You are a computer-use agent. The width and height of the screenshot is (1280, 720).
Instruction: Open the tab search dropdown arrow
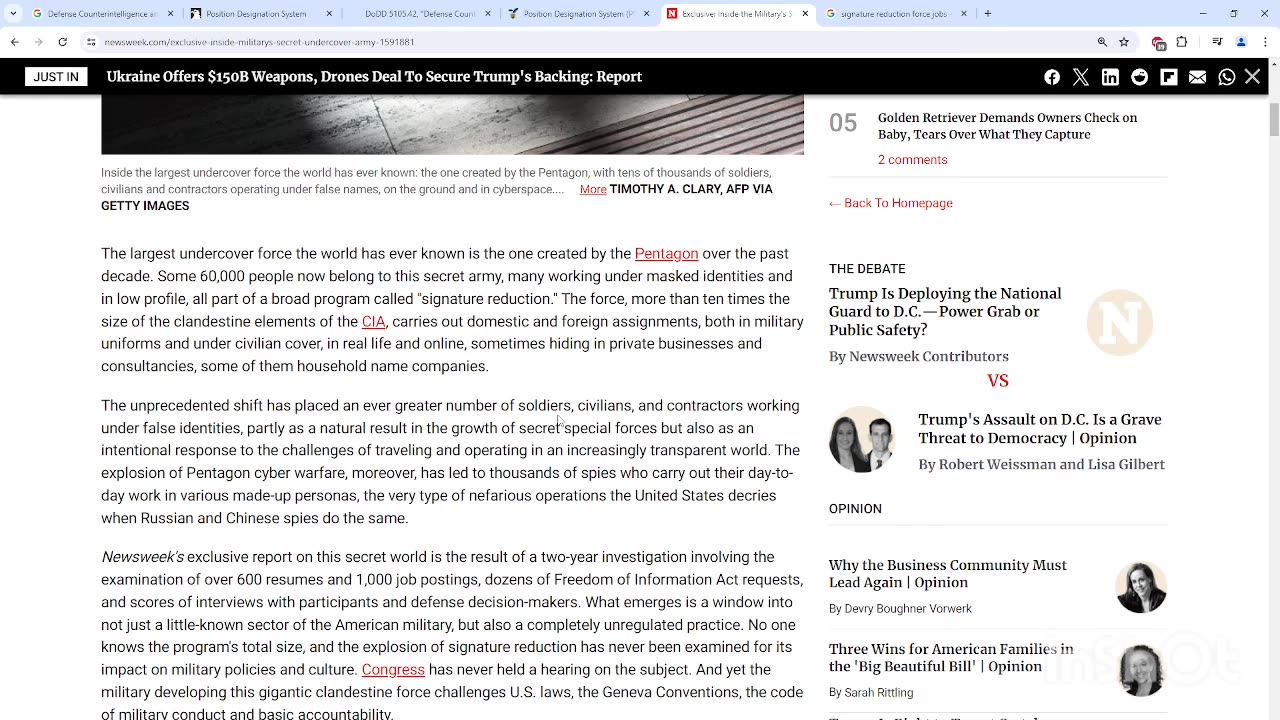point(13,14)
